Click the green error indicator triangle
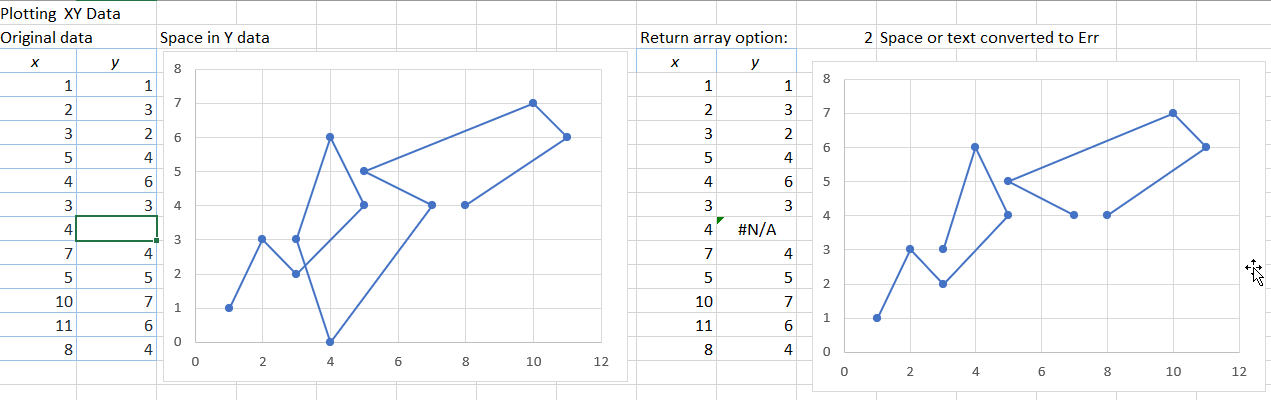The width and height of the screenshot is (1271, 400). pyautogui.click(x=720, y=220)
